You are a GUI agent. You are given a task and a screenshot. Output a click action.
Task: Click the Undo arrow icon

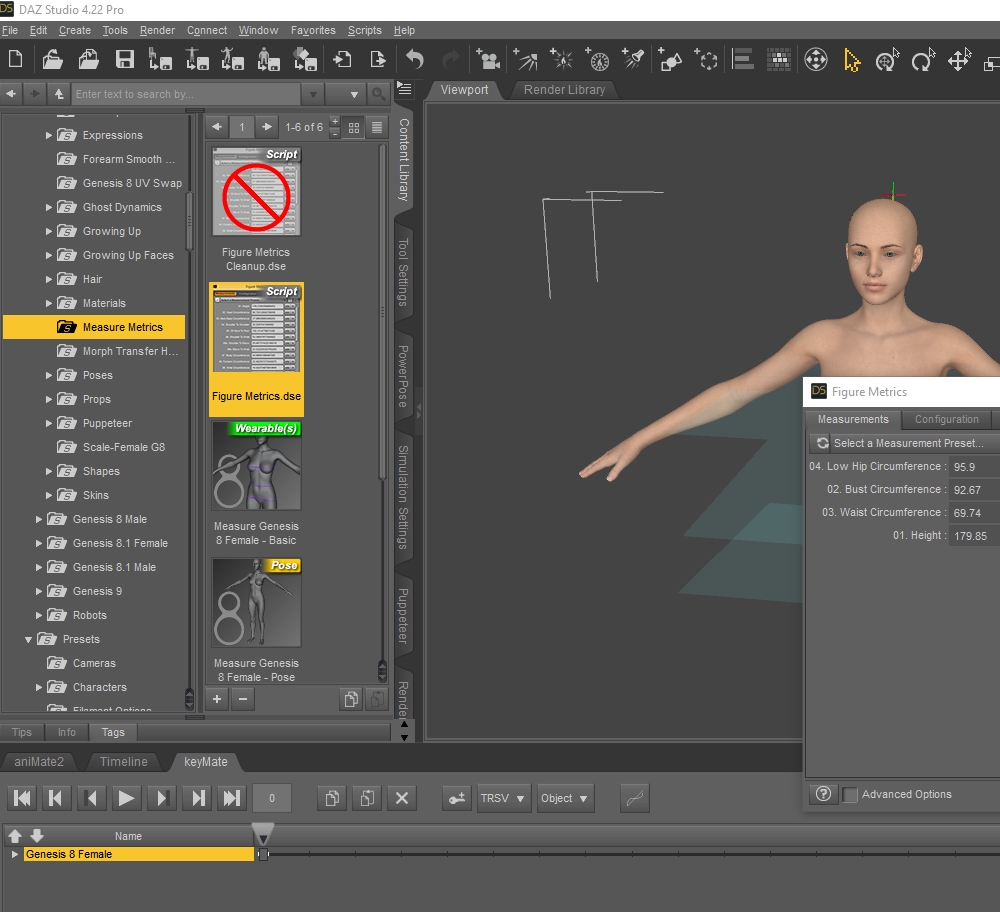tap(414, 60)
